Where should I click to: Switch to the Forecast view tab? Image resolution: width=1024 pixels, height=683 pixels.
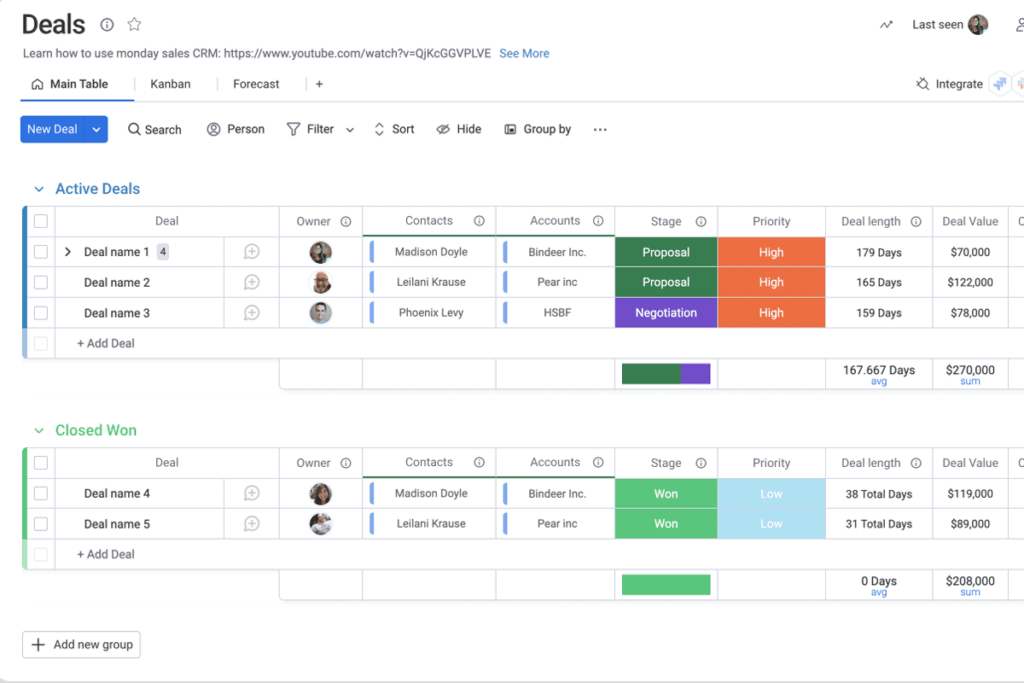[256, 84]
